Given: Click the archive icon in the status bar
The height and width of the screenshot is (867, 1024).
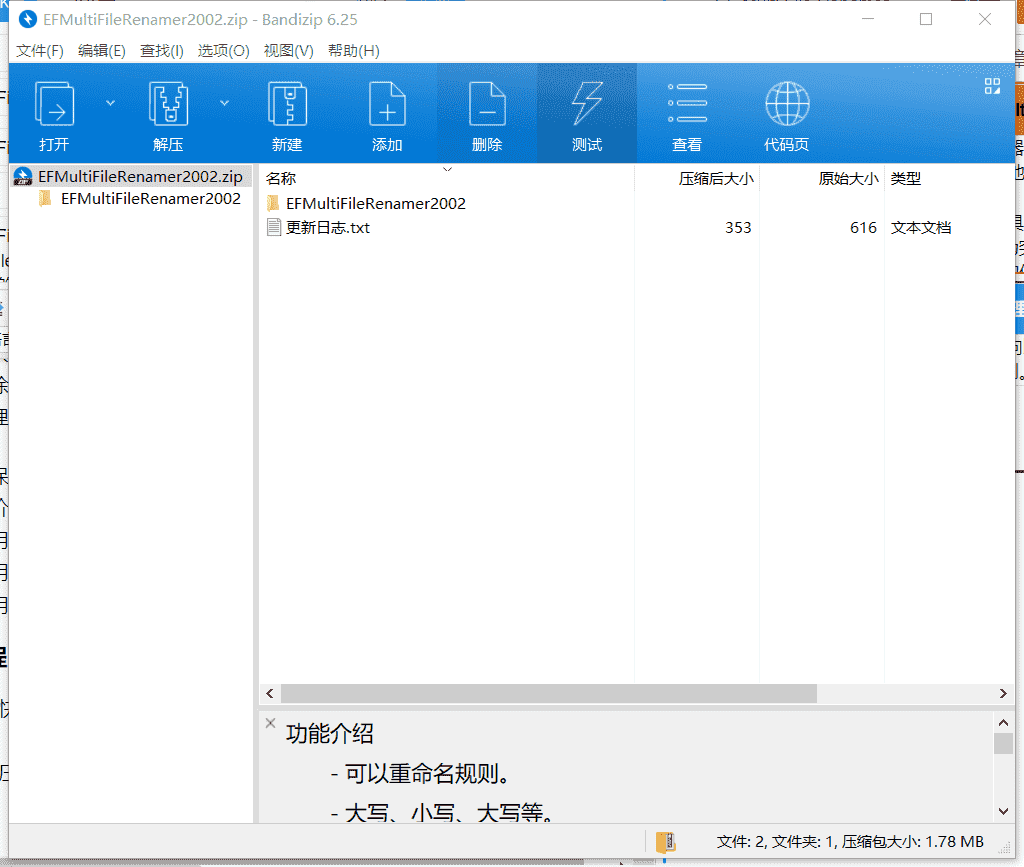Looking at the screenshot, I should pos(665,842).
